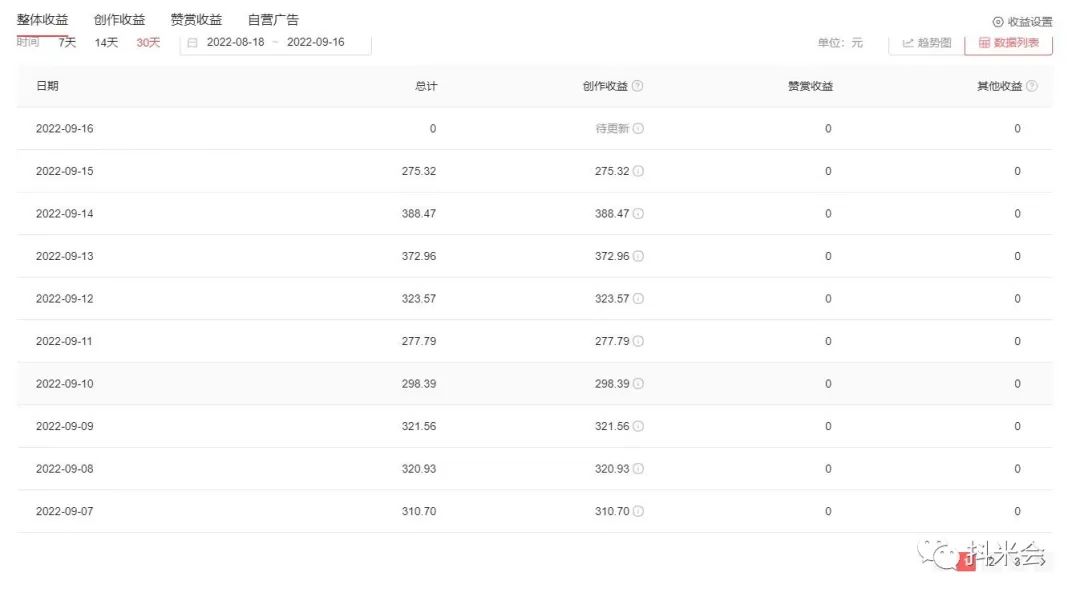Switch to the 创作收益 tab
This screenshot has height=601, width=1080.
119,18
